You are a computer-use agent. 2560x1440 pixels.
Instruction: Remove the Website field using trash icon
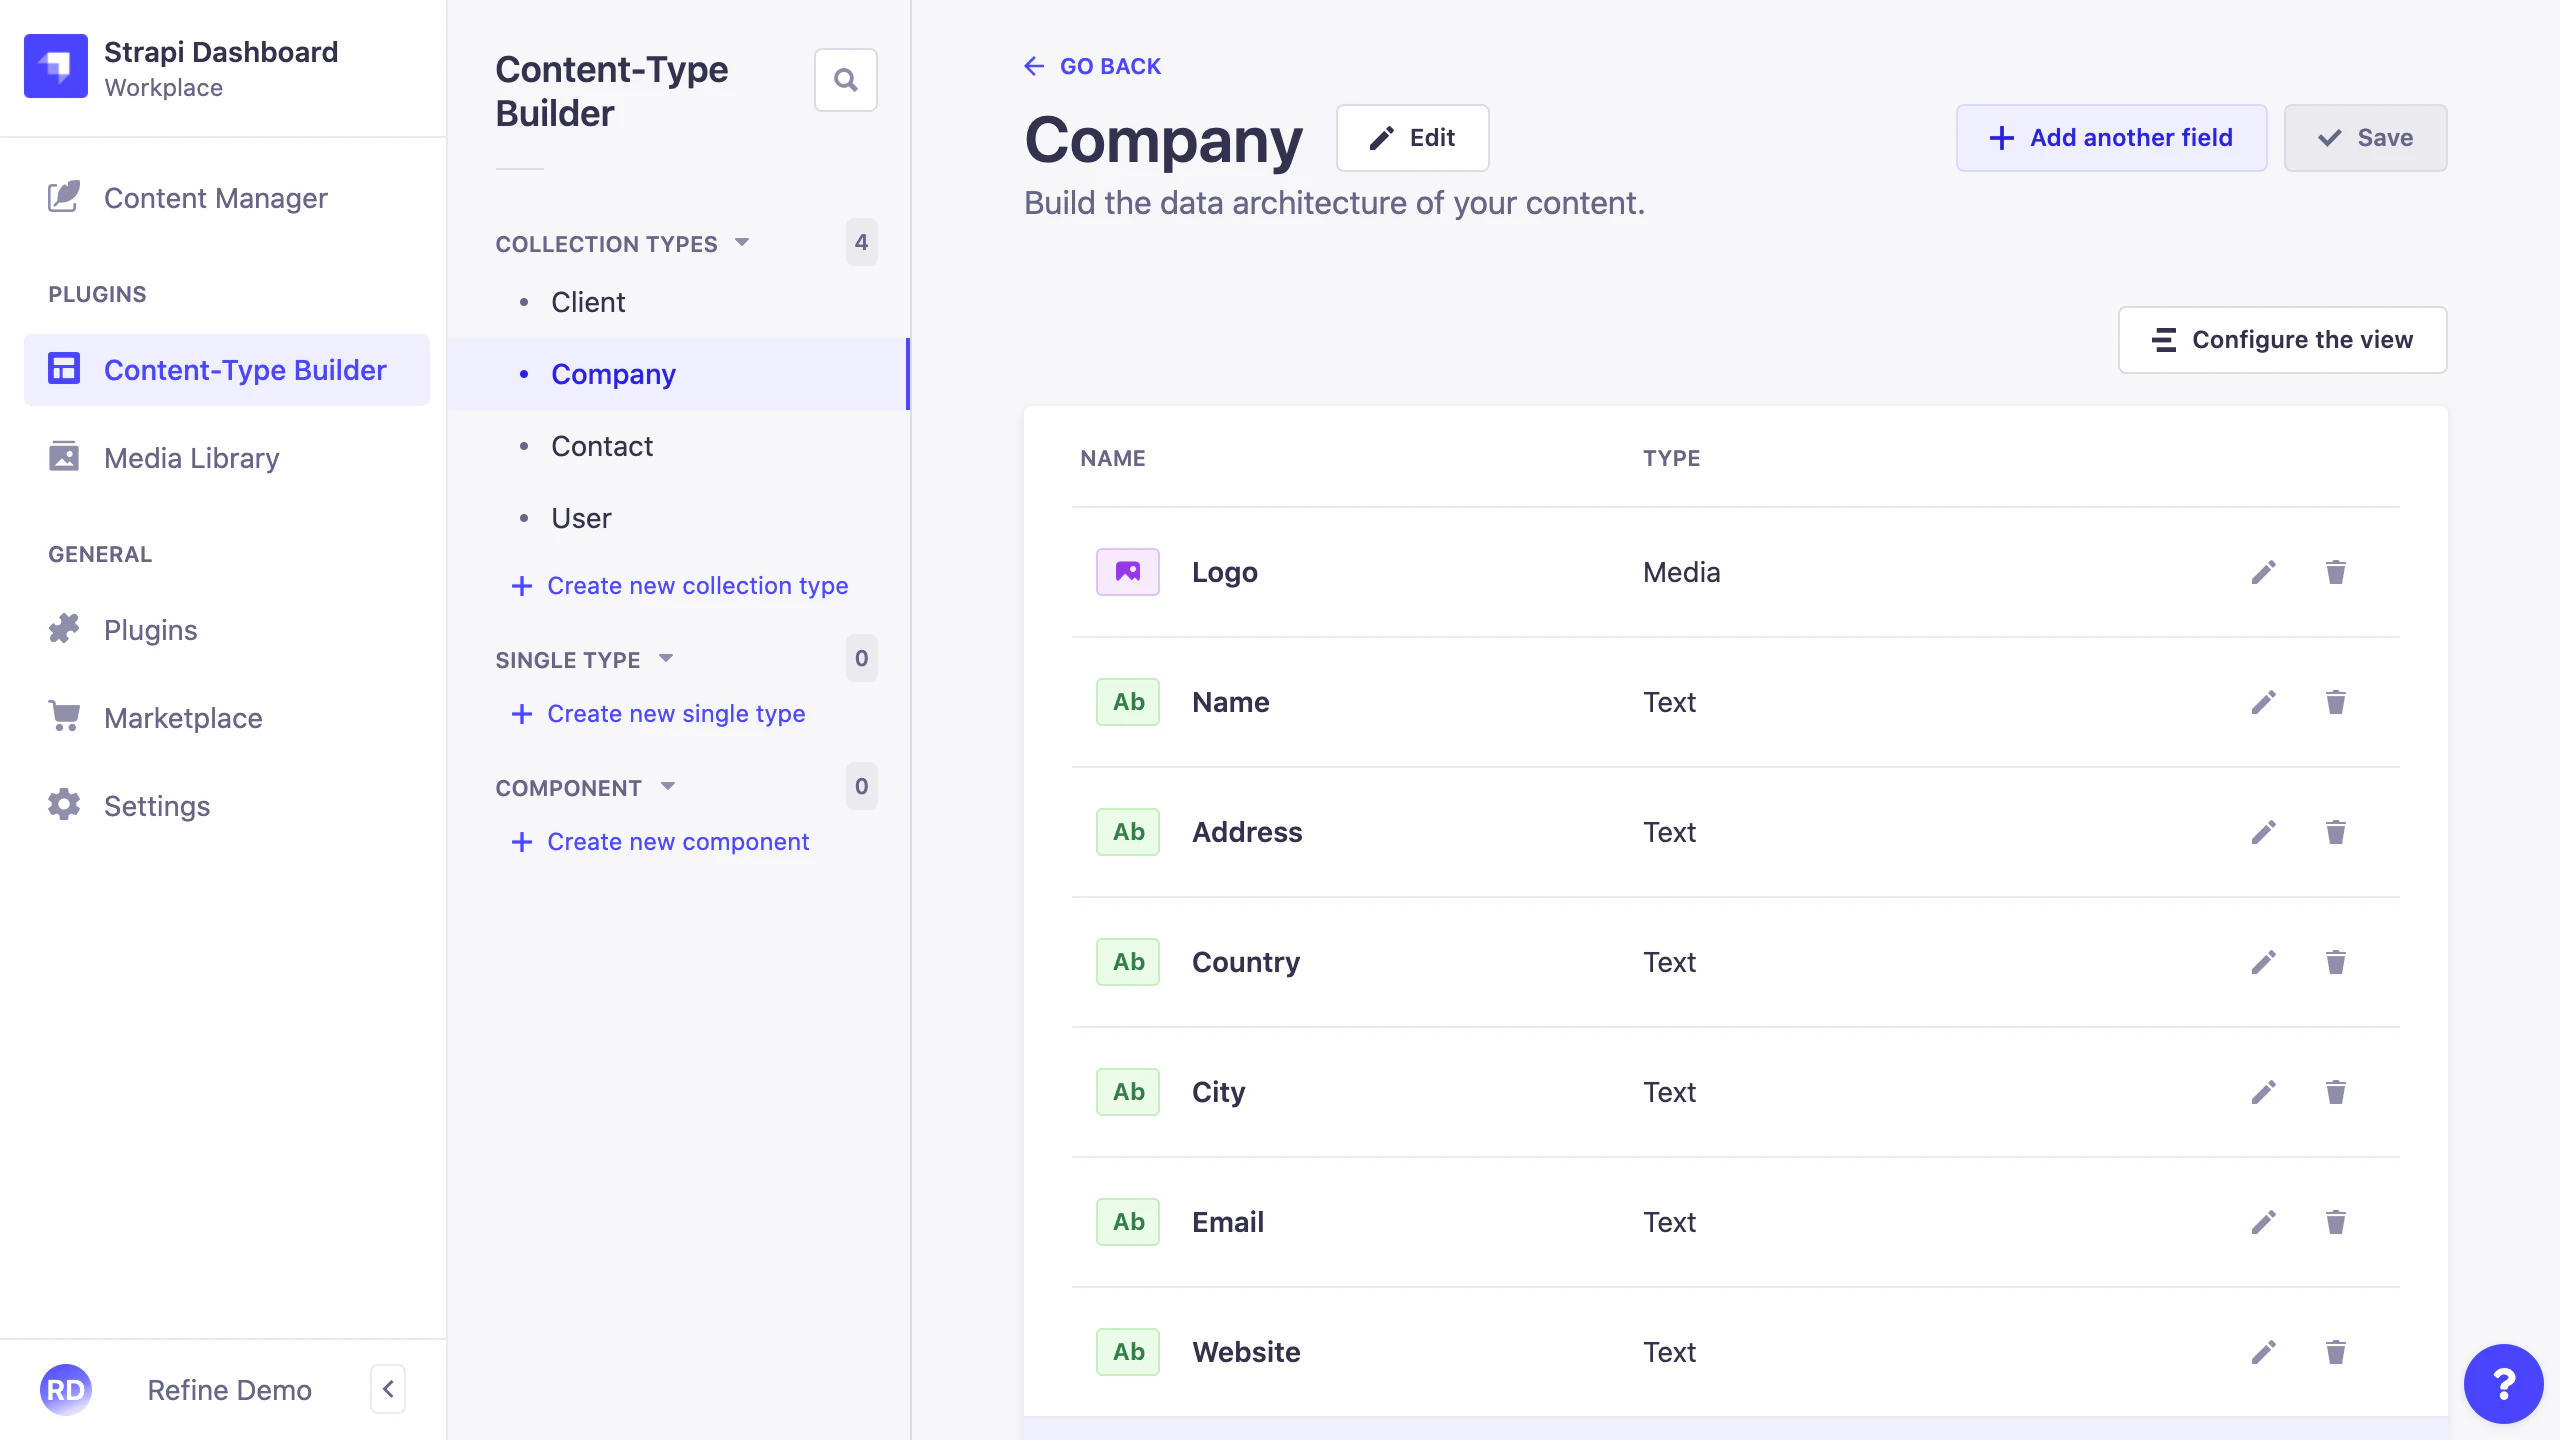[2335, 1352]
